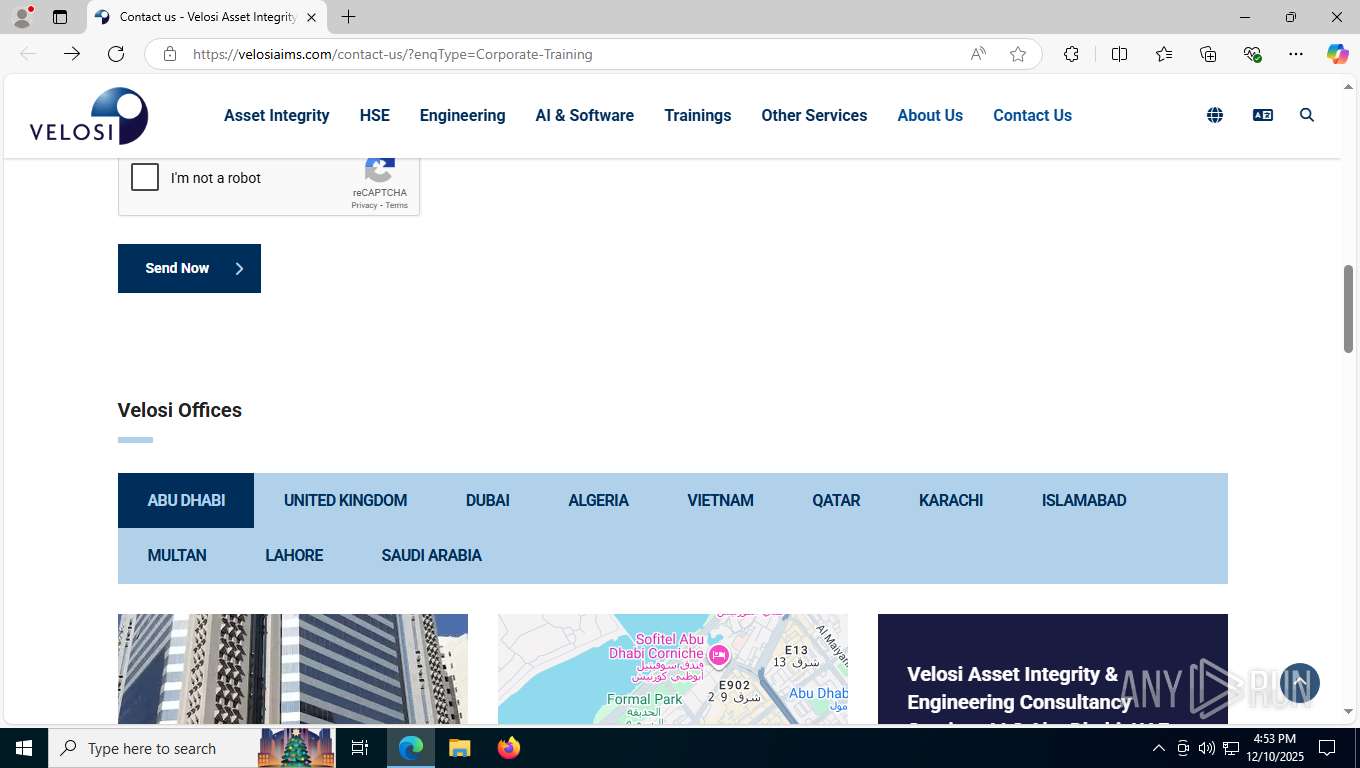The image size is (1360, 768).
Task: Open File Explorer from taskbar
Action: [459, 748]
